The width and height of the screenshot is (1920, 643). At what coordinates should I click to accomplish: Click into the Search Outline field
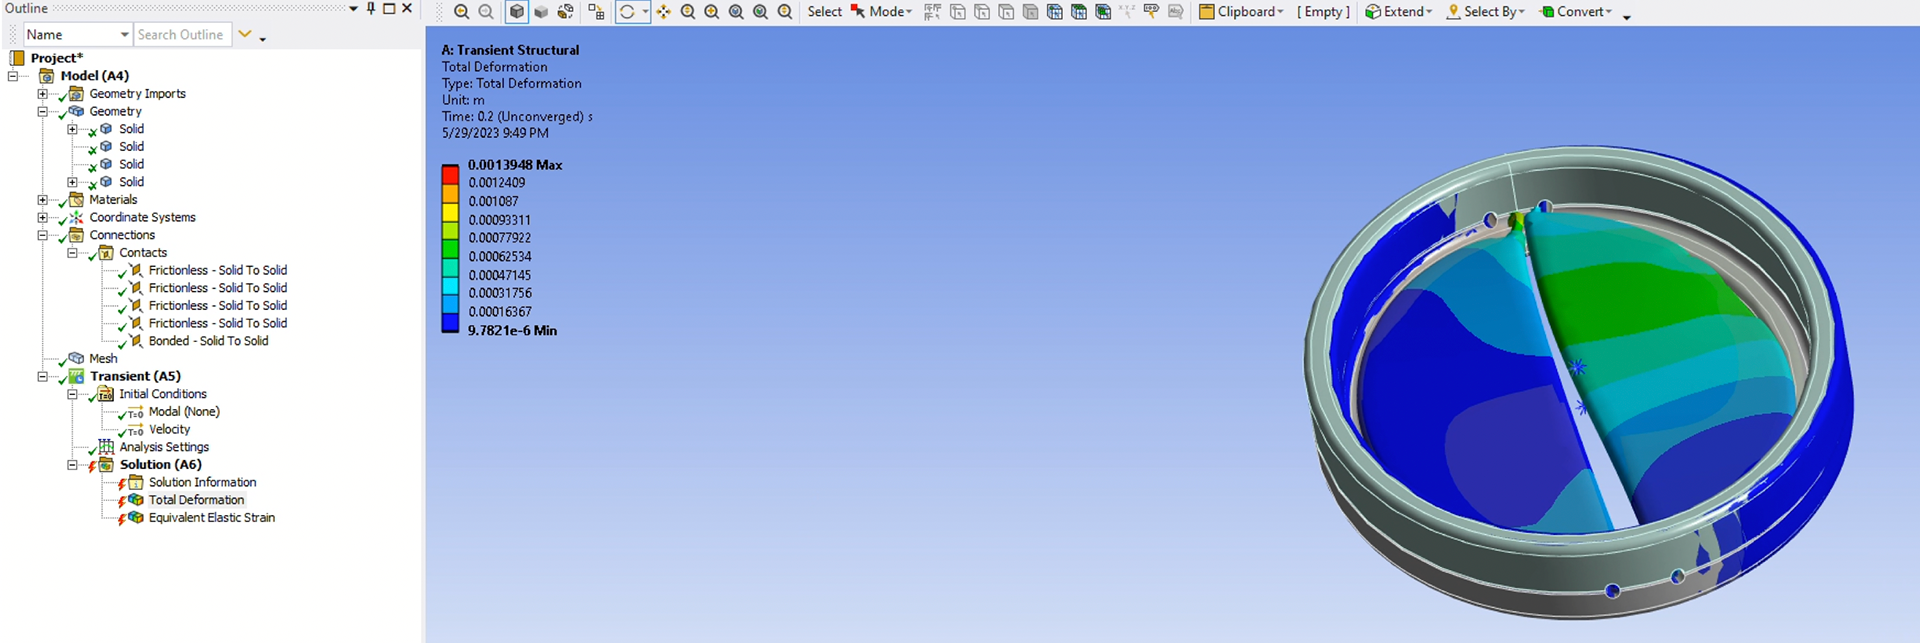[x=183, y=34]
